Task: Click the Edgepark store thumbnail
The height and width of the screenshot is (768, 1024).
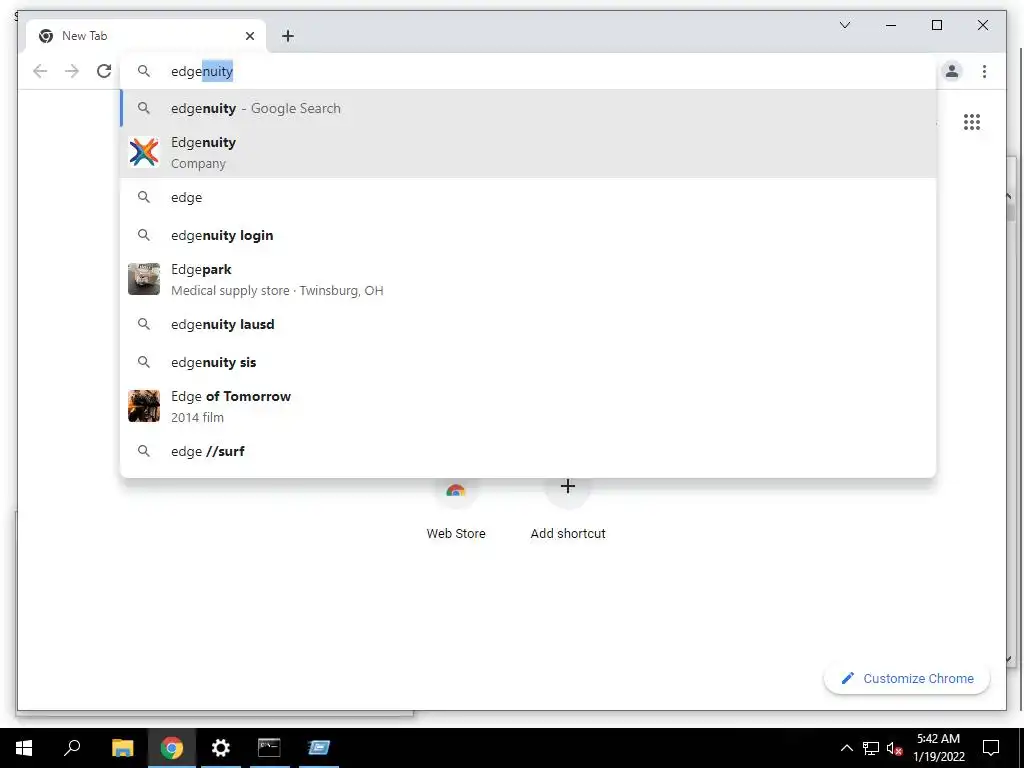Action: coord(144,279)
